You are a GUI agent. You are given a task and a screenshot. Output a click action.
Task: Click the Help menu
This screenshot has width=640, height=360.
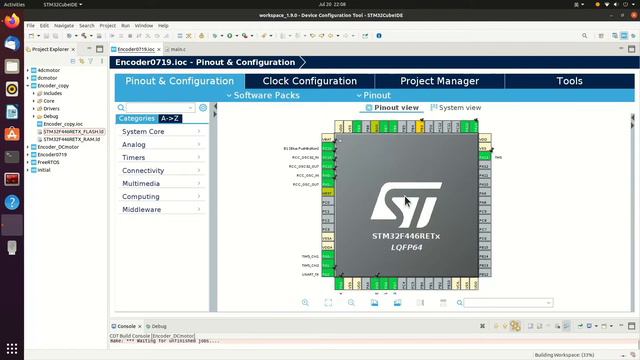[163, 26]
